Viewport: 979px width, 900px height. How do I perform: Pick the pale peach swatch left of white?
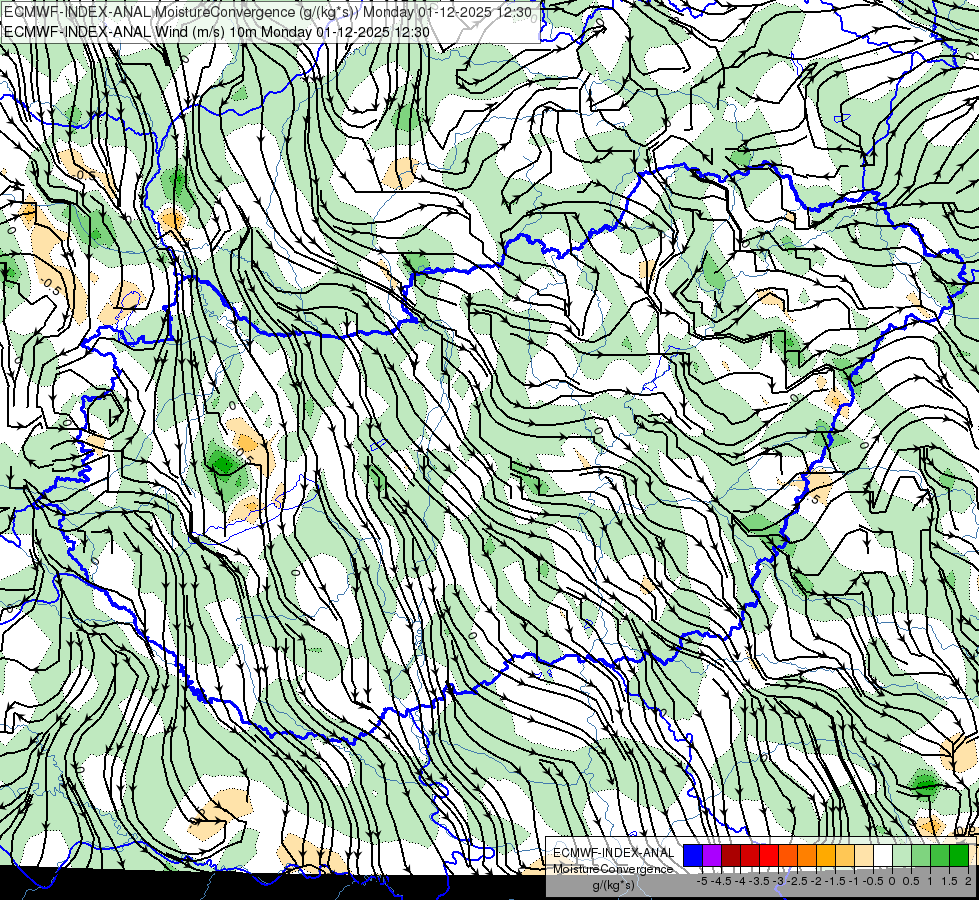[864, 856]
